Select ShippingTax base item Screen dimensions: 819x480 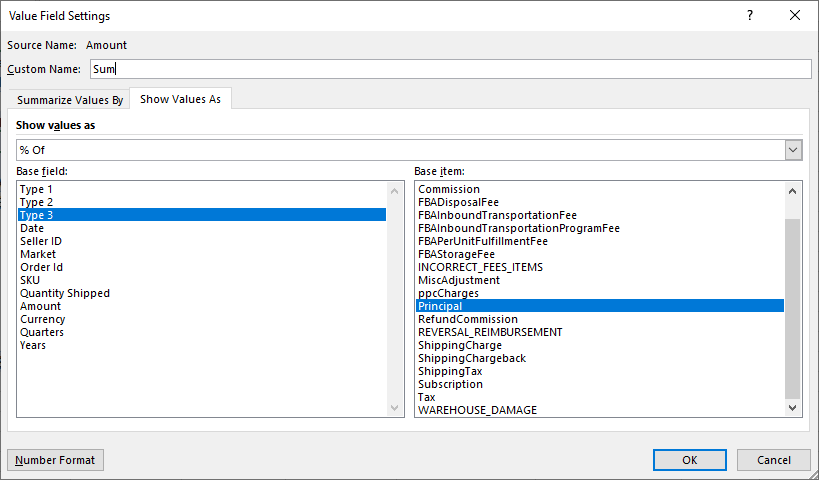600,371
